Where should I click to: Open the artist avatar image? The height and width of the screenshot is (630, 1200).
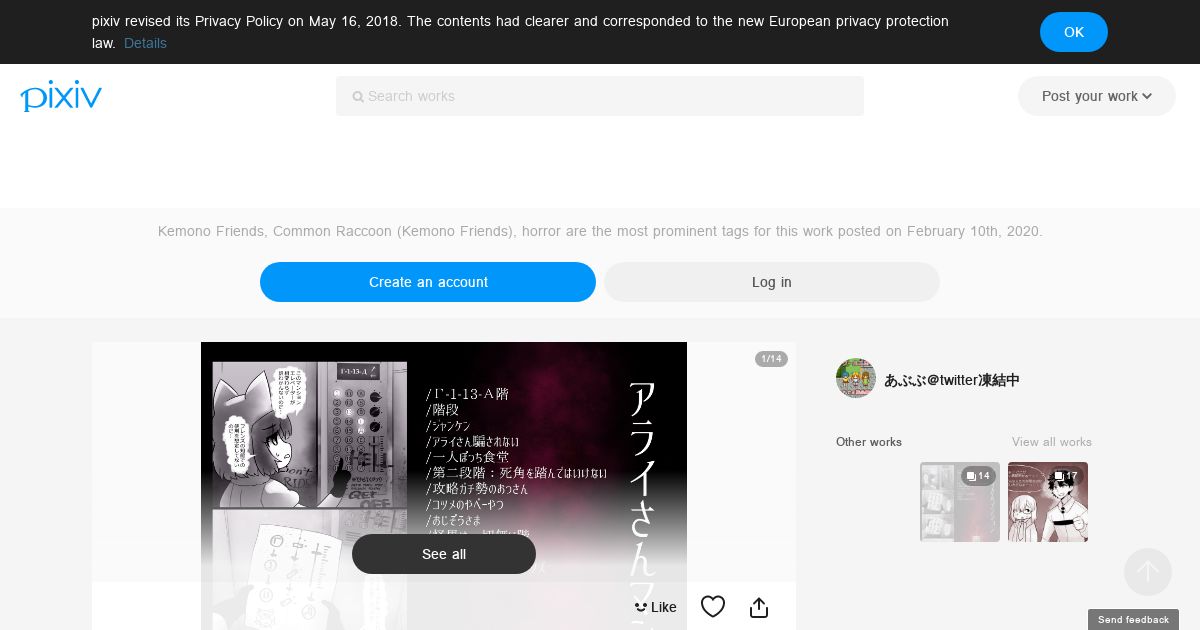pos(856,379)
